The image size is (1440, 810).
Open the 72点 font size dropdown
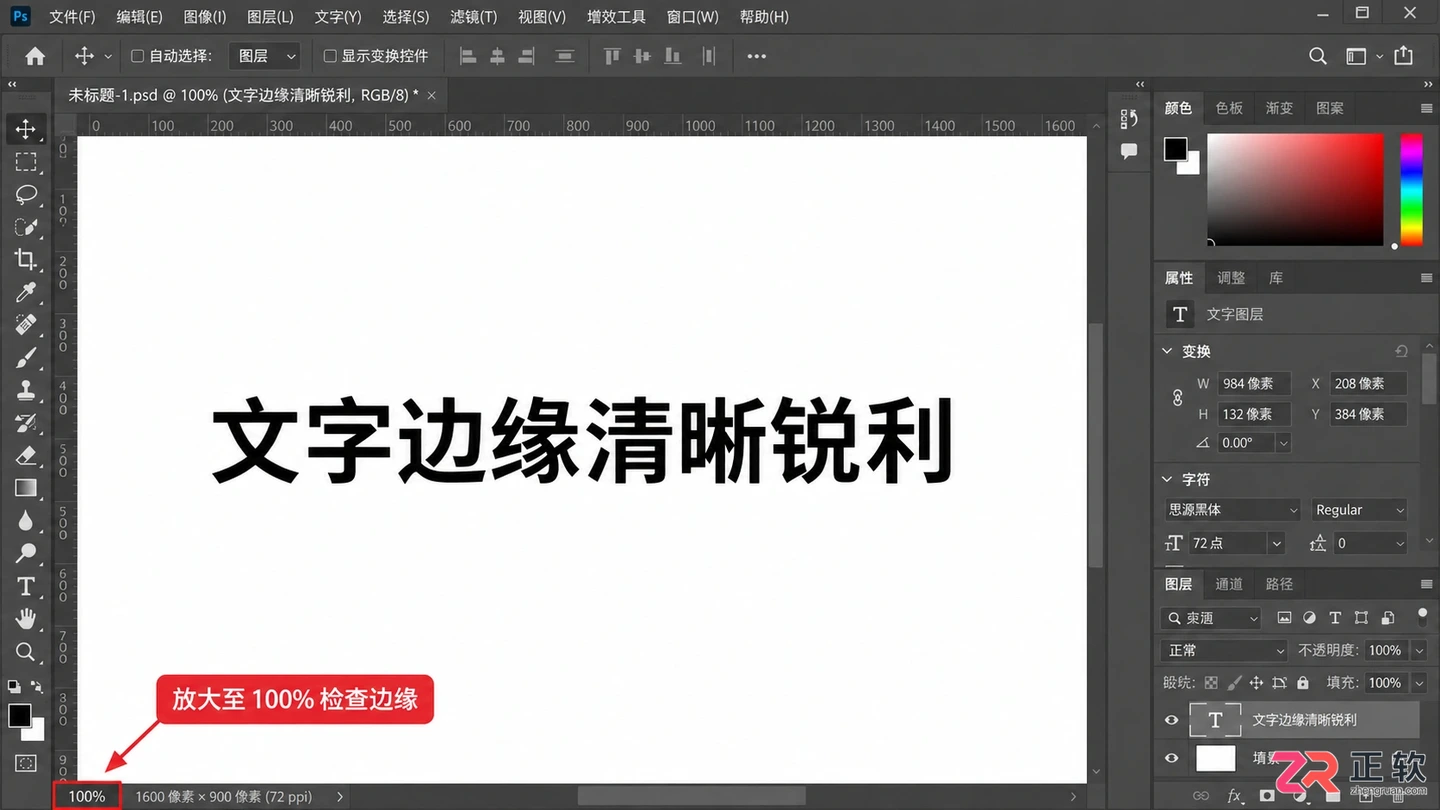1275,543
